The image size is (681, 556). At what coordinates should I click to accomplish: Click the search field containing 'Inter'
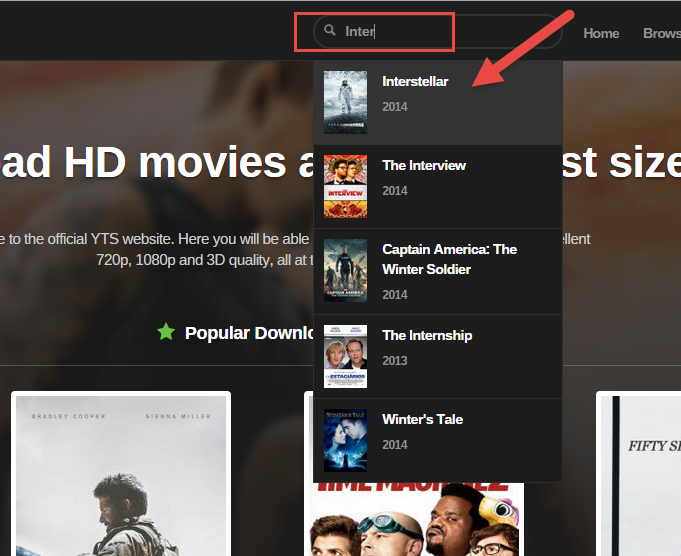438,31
